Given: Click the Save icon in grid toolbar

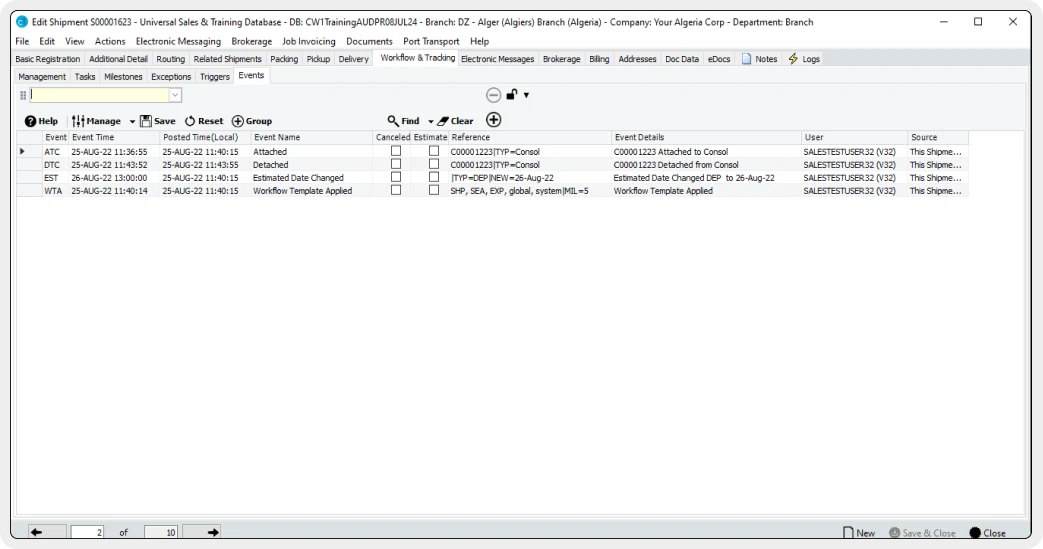Looking at the screenshot, I should click(145, 121).
